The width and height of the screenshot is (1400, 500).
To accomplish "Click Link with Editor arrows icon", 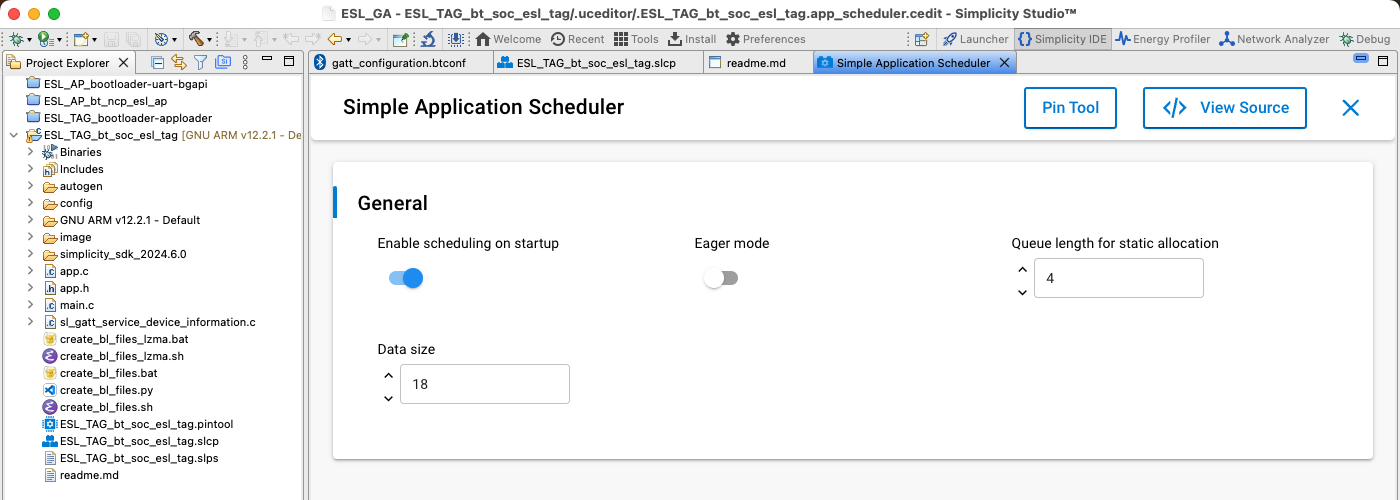I will [x=179, y=62].
